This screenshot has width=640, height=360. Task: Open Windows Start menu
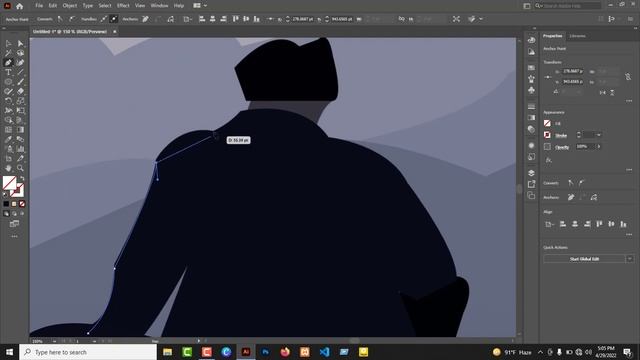[9, 352]
